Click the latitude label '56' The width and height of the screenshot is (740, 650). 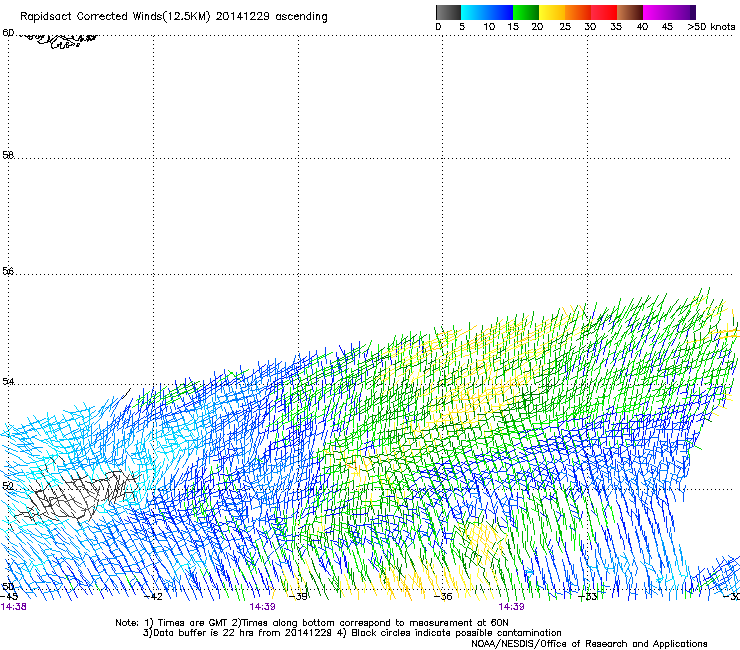point(8,271)
